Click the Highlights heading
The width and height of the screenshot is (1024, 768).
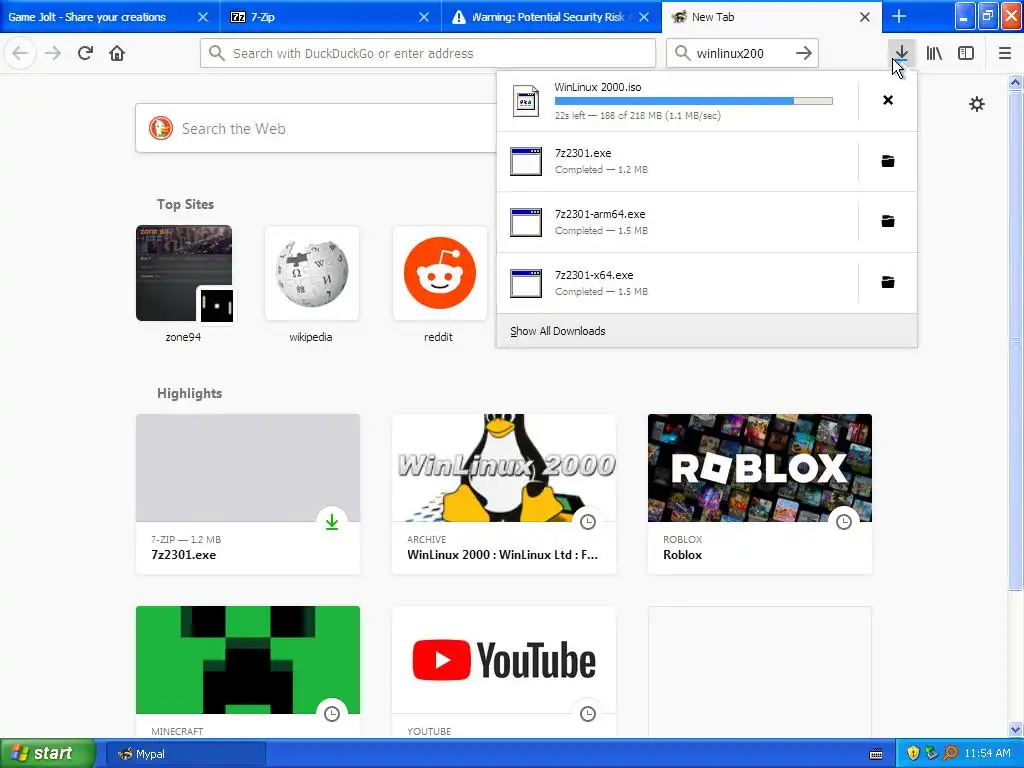(x=189, y=393)
